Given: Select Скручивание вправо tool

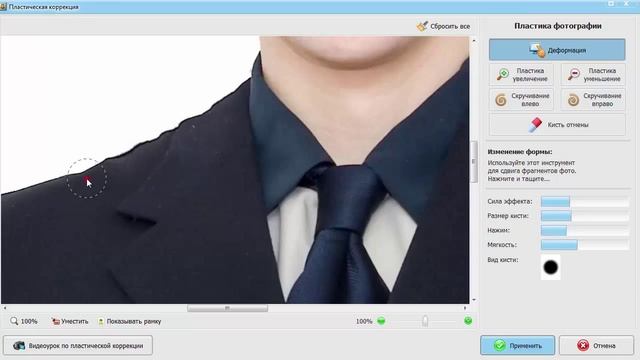Looking at the screenshot, I should [593, 100].
